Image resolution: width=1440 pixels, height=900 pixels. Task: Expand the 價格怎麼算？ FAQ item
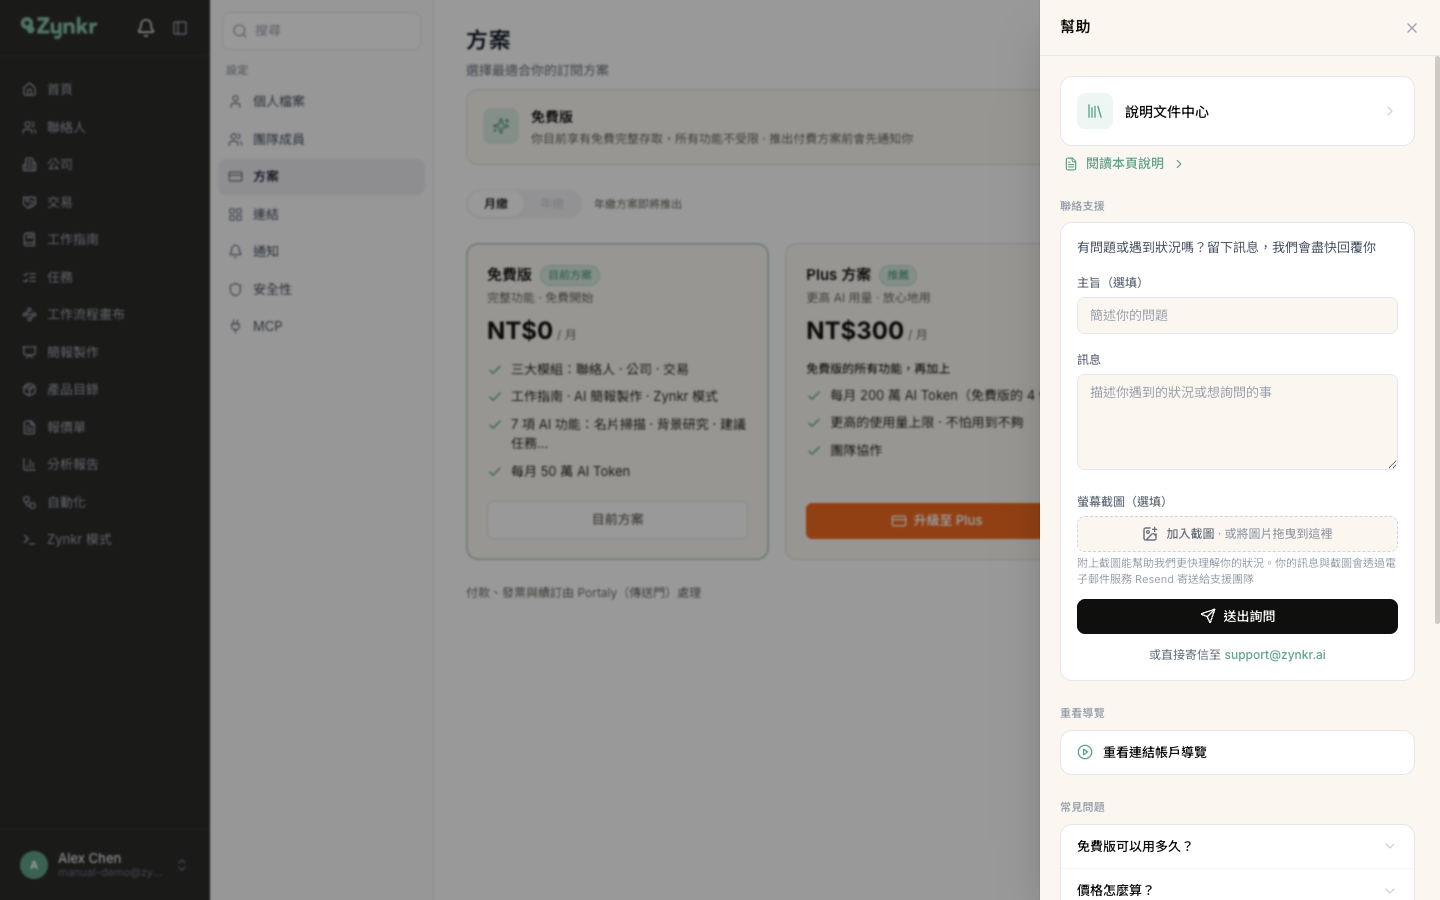(1237, 890)
